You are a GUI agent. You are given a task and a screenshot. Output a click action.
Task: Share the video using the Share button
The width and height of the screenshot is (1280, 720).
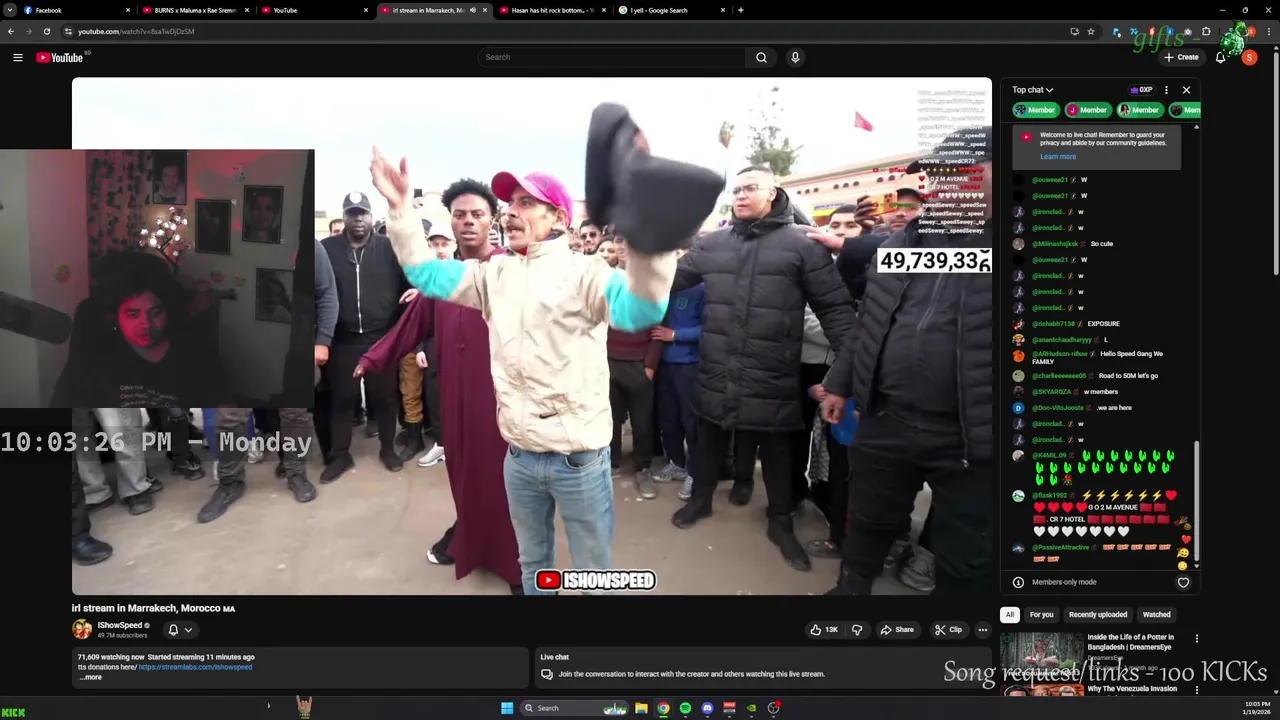tap(897, 630)
